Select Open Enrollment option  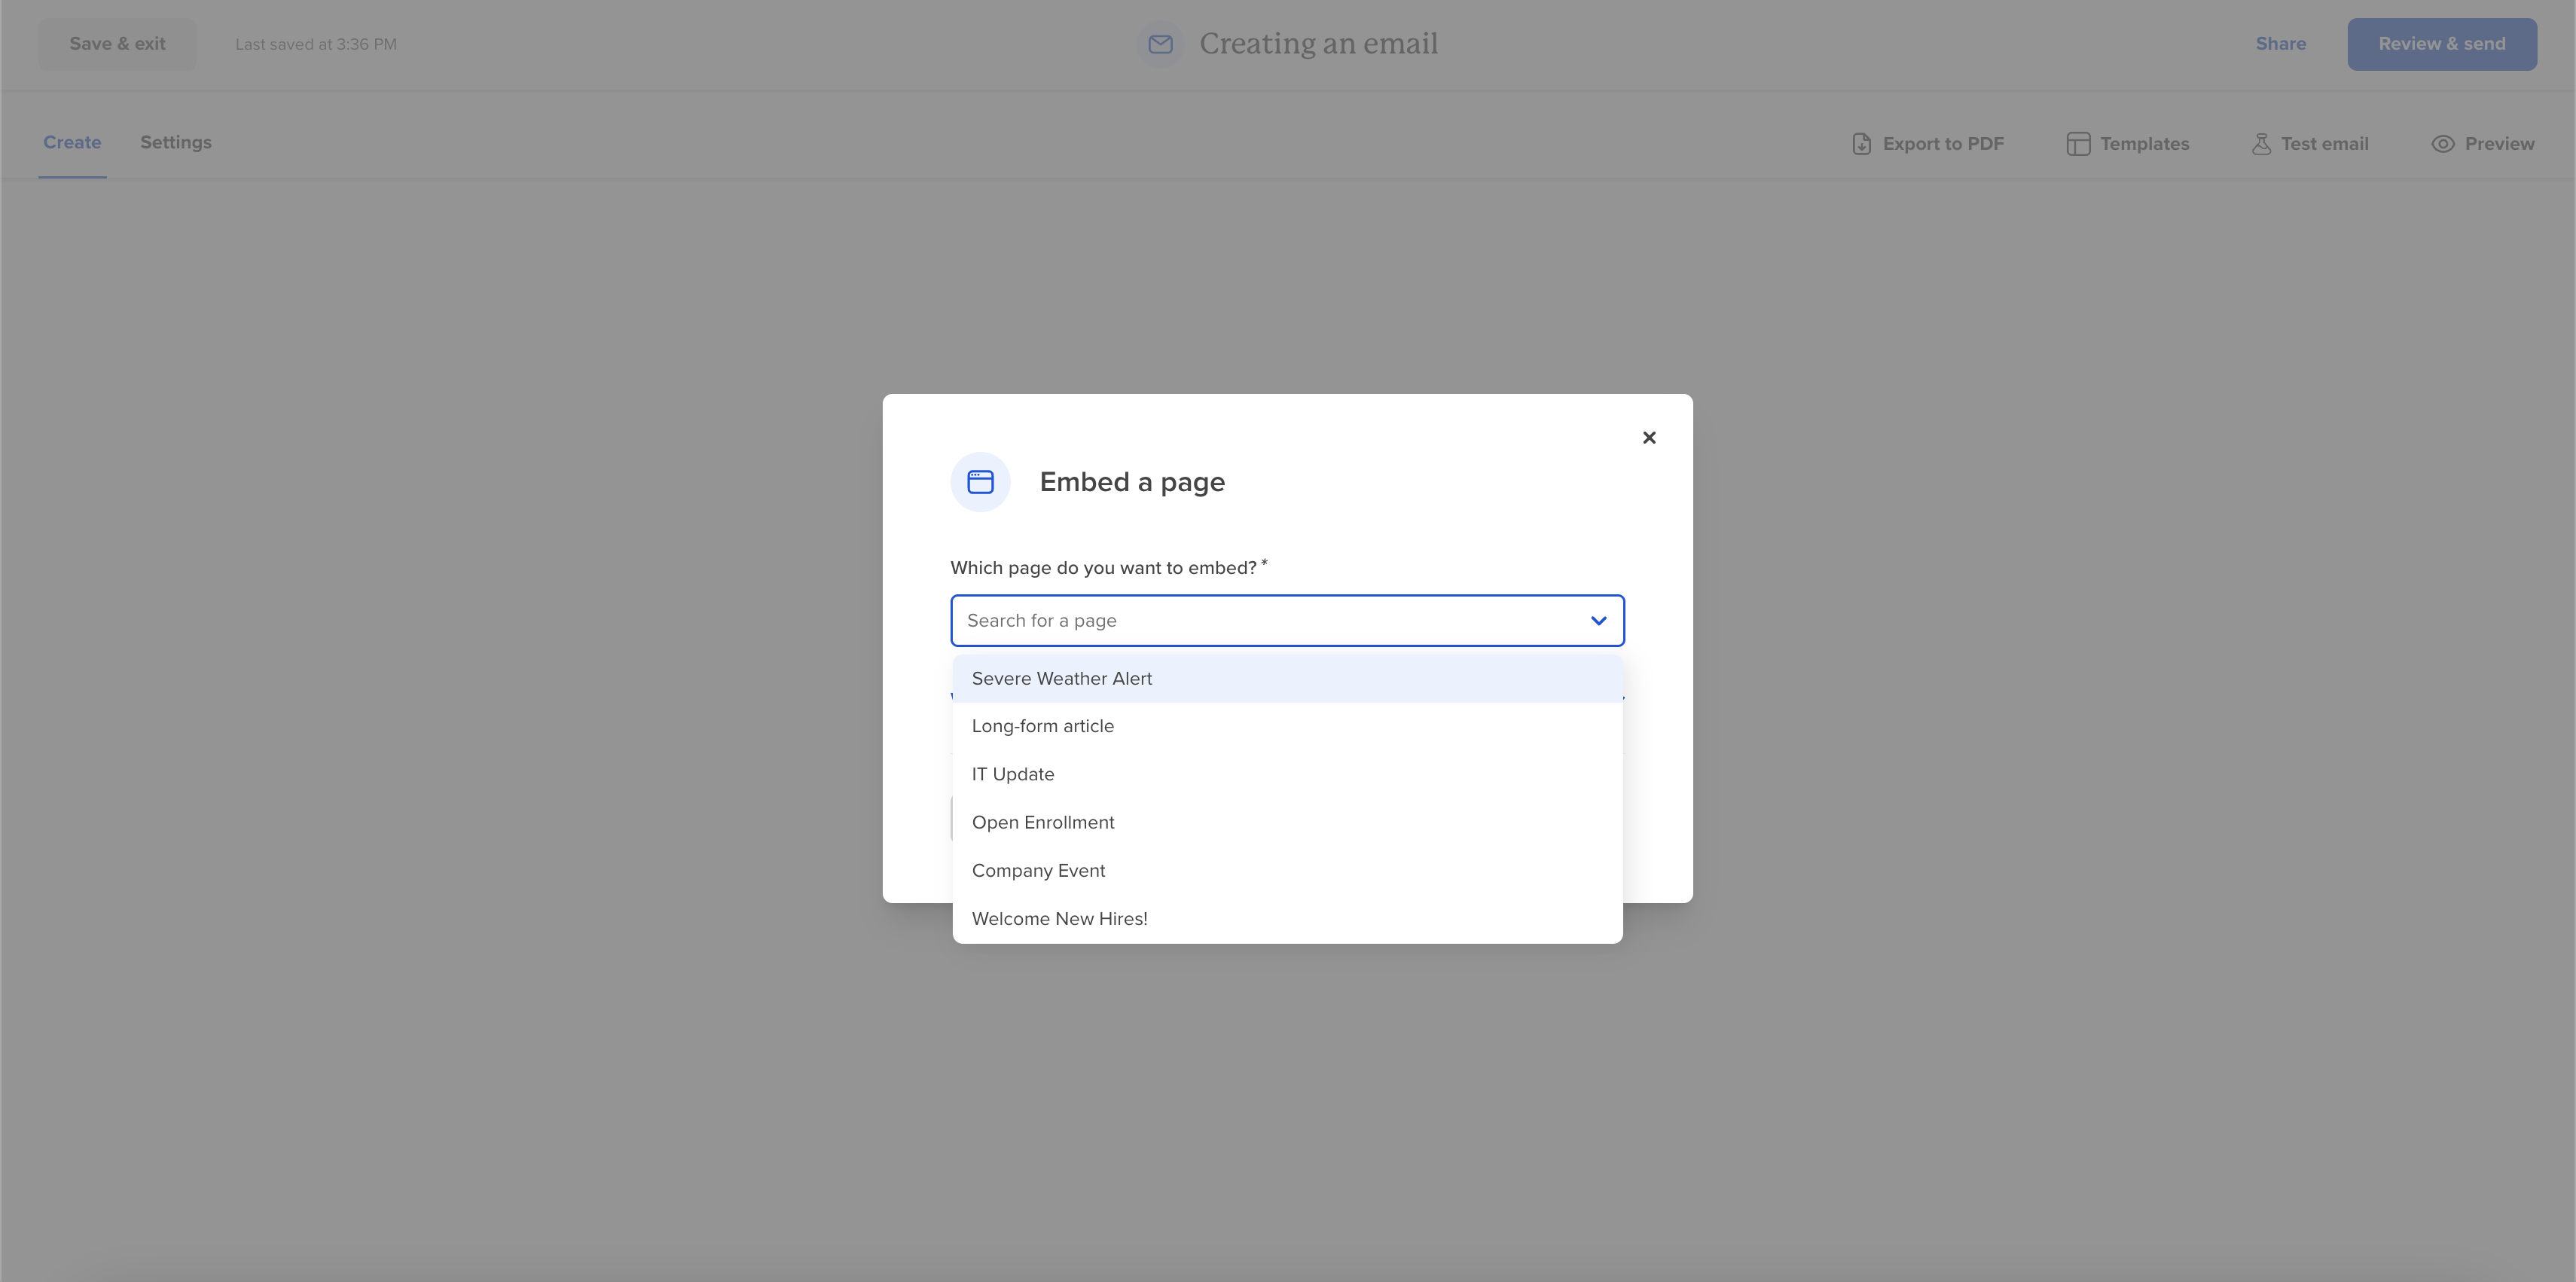1287,822
